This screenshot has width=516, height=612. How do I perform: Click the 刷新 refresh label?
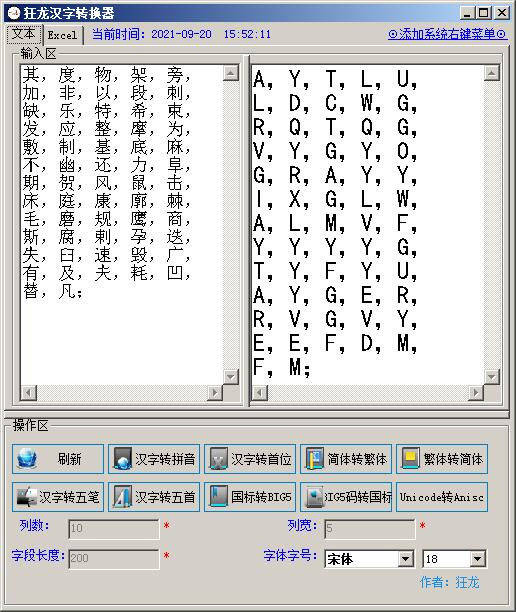tap(69, 459)
